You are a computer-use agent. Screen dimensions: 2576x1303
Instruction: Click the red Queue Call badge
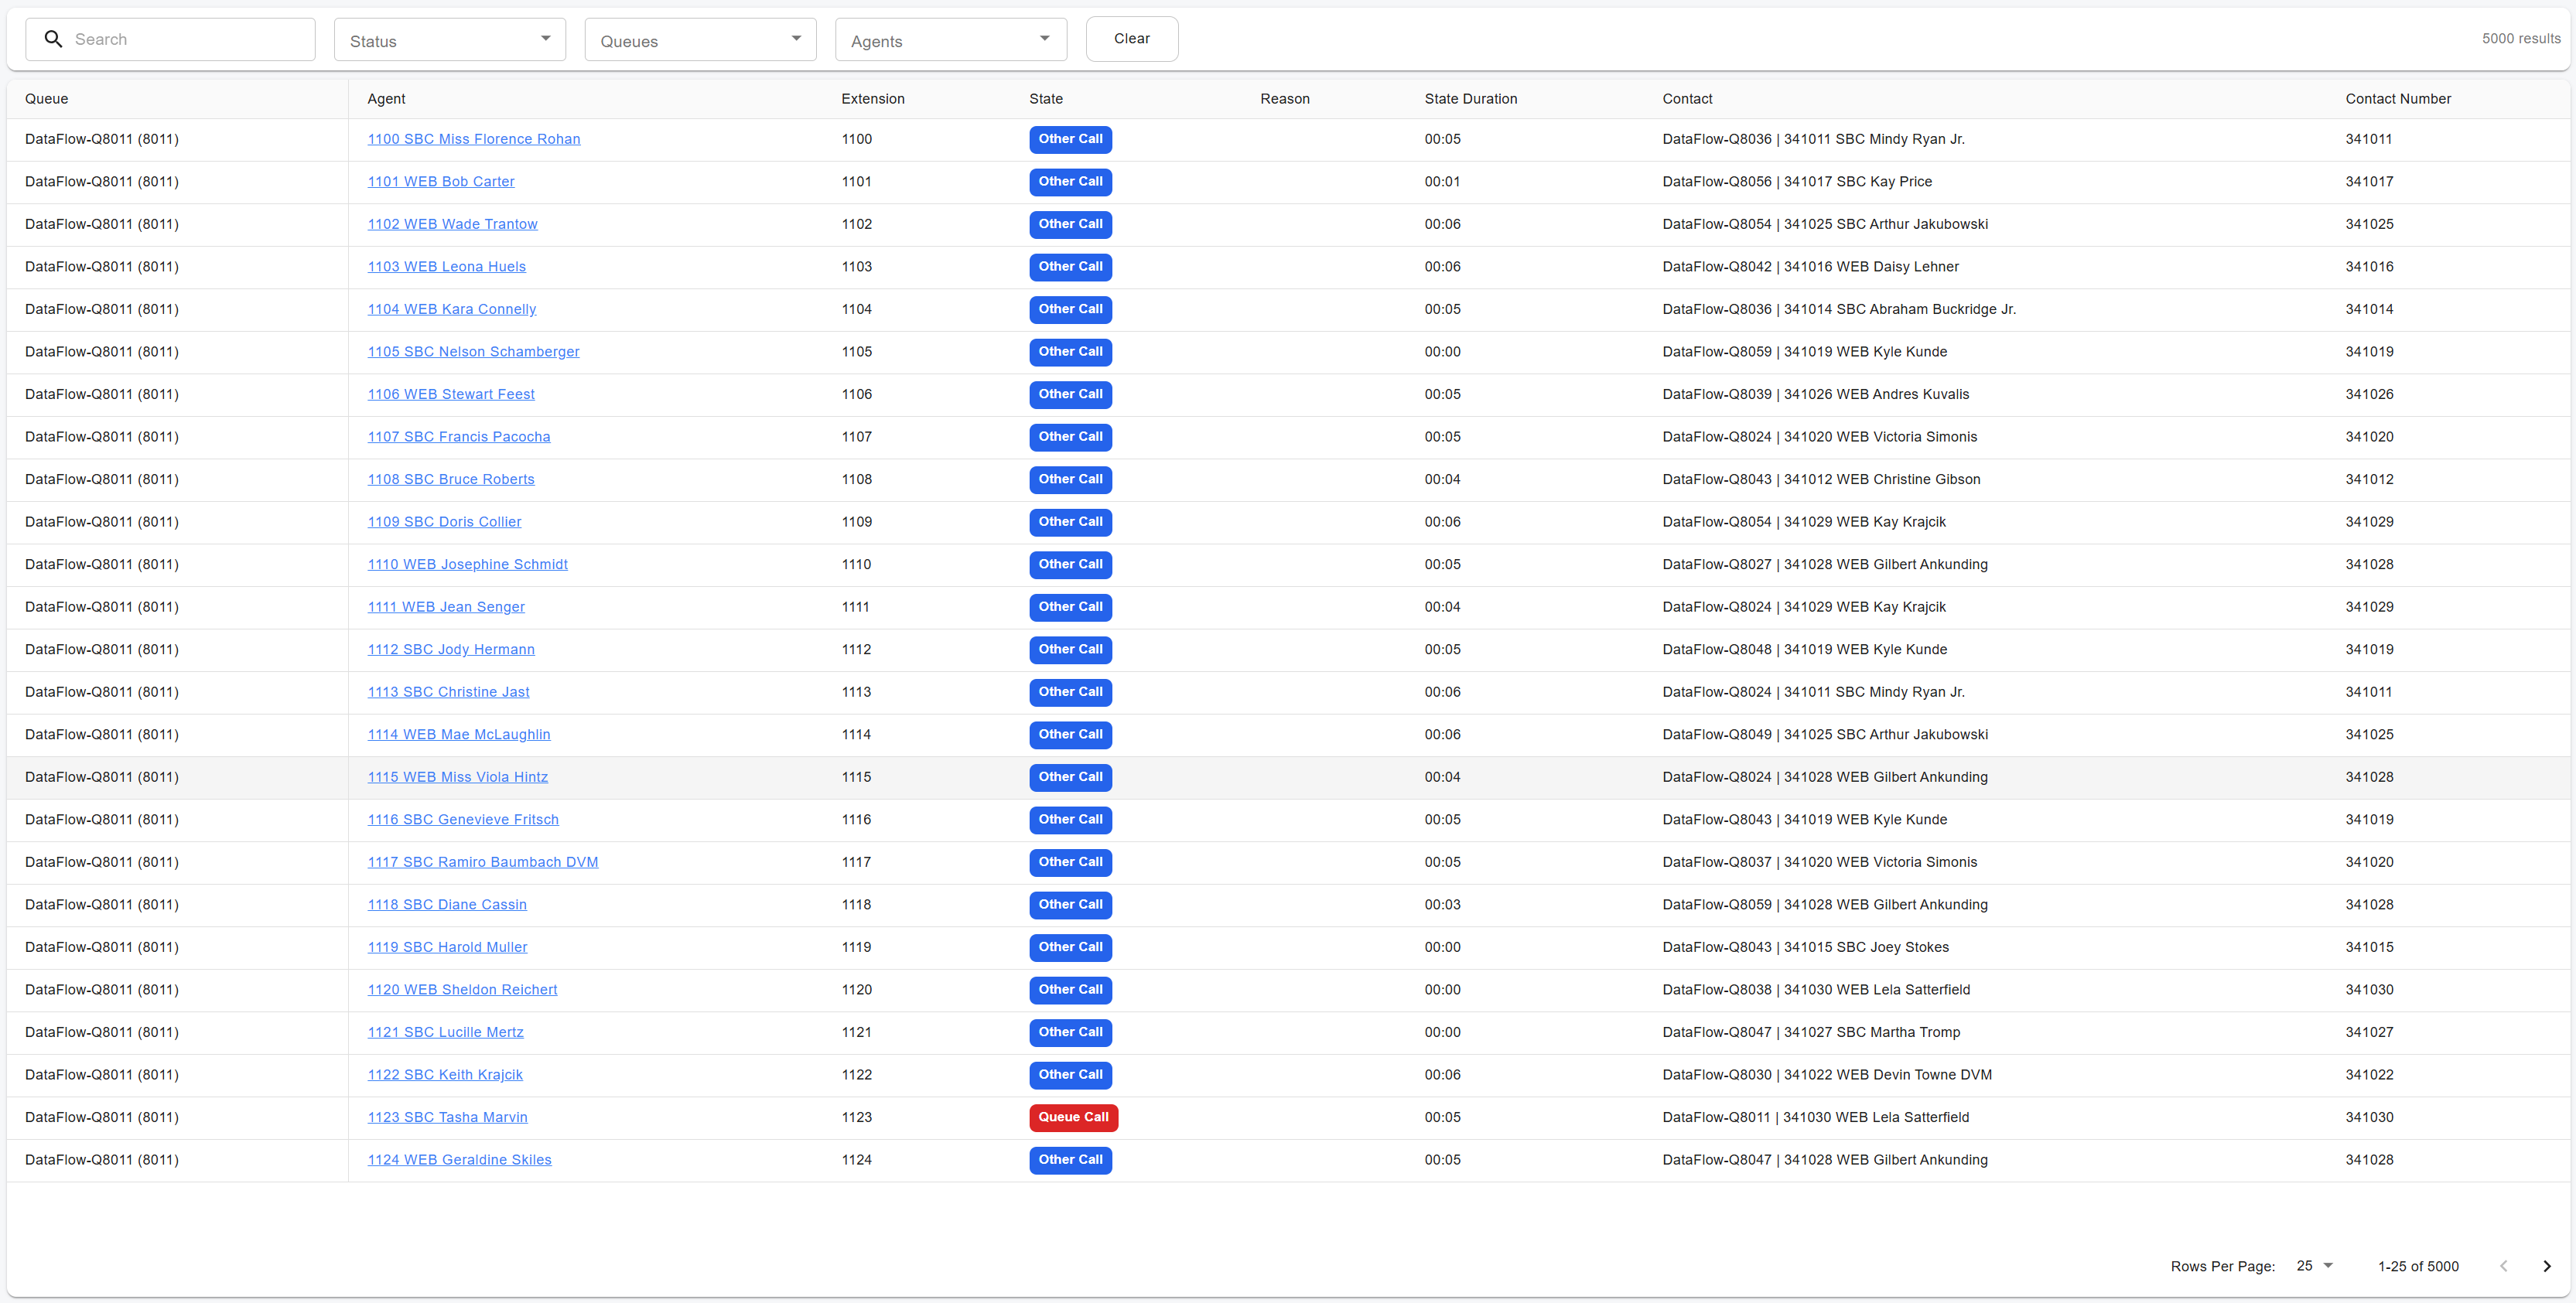click(1072, 1117)
